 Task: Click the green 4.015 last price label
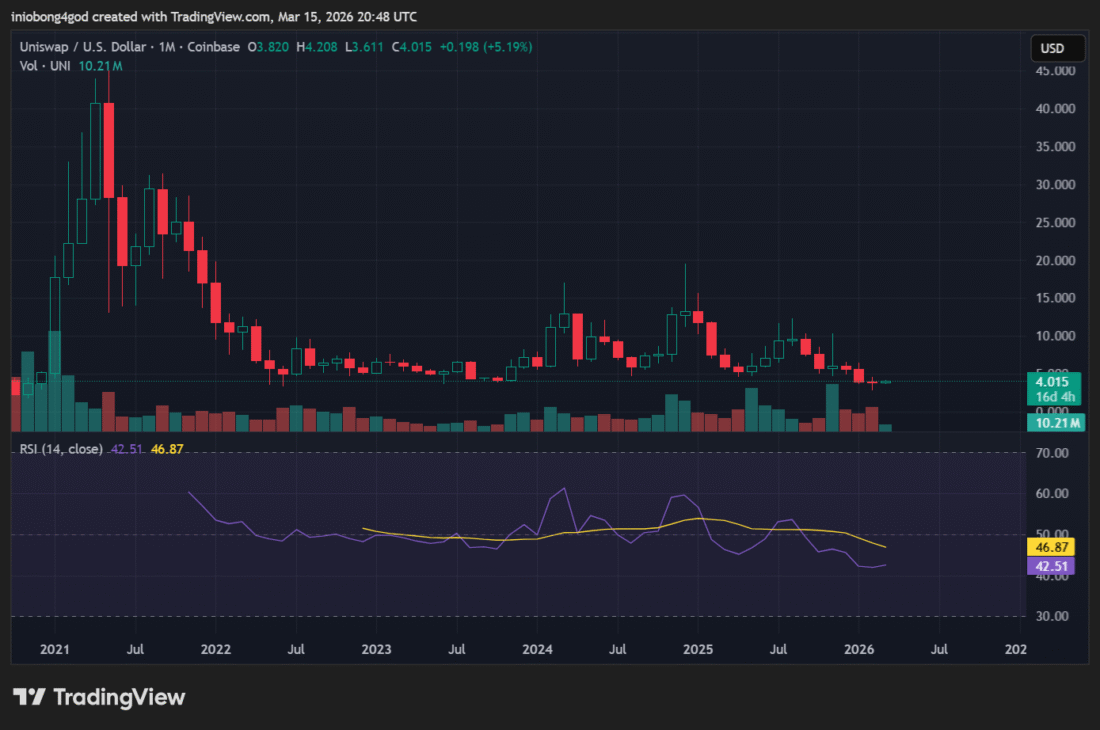[x=1052, y=382]
